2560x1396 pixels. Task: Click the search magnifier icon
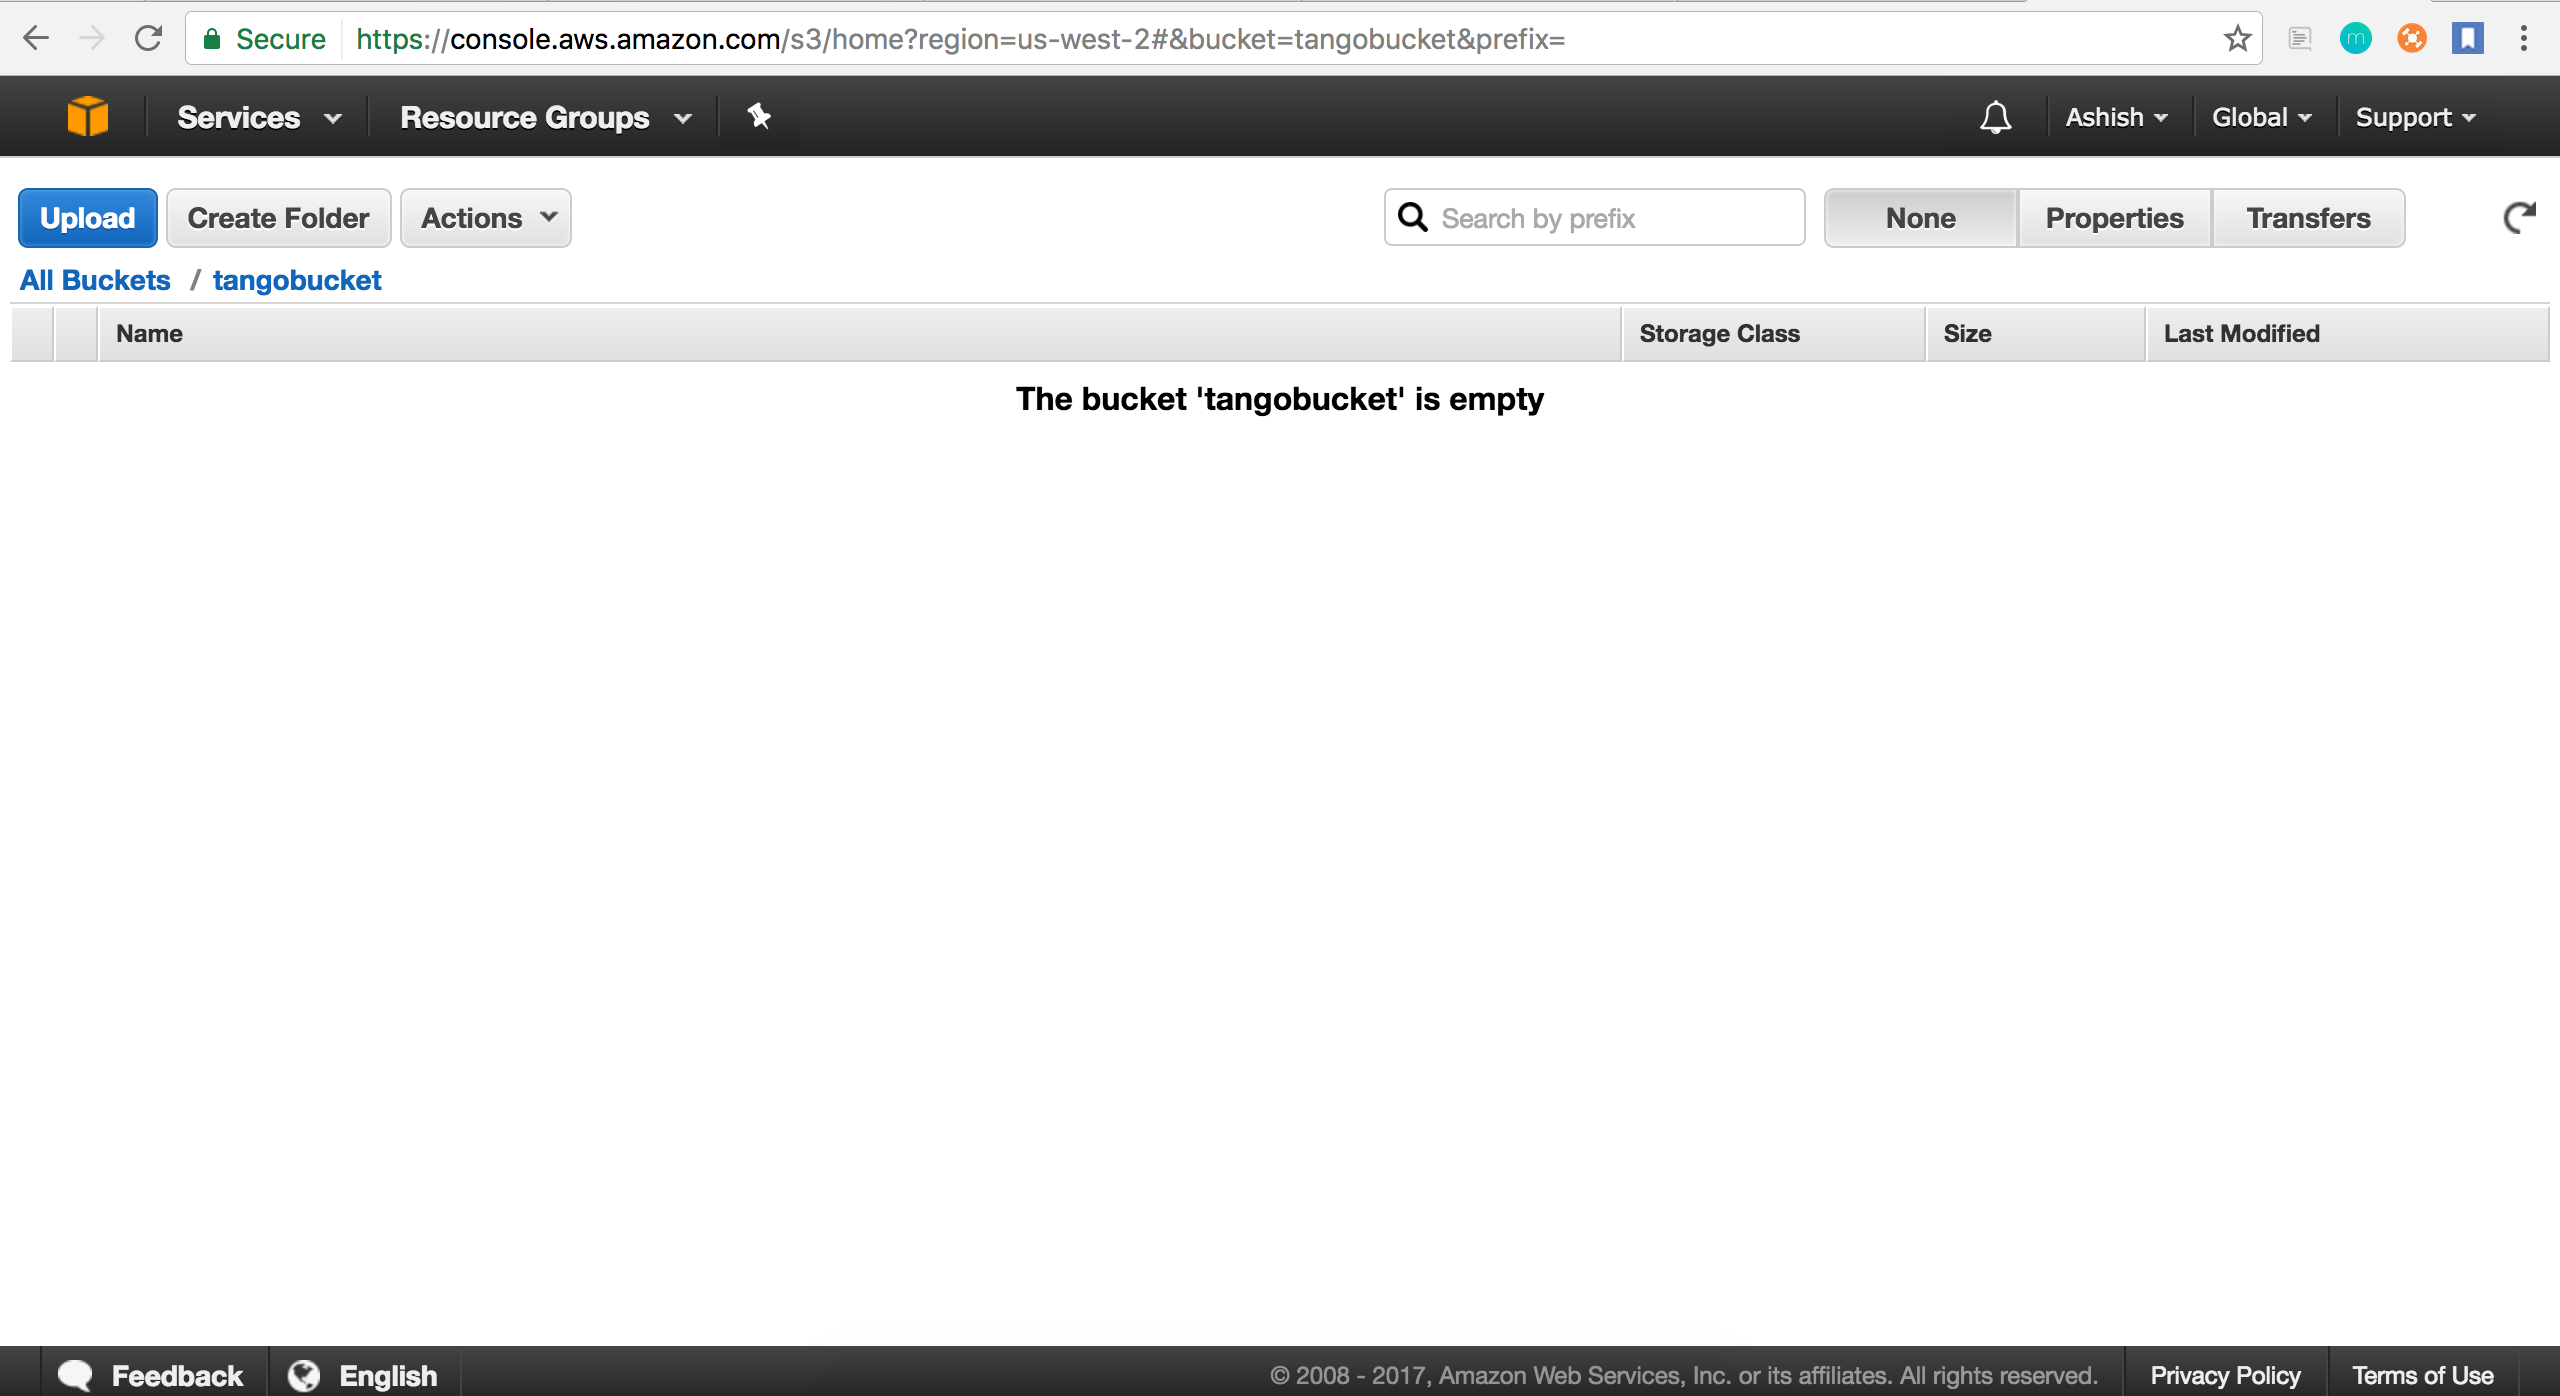point(1412,217)
